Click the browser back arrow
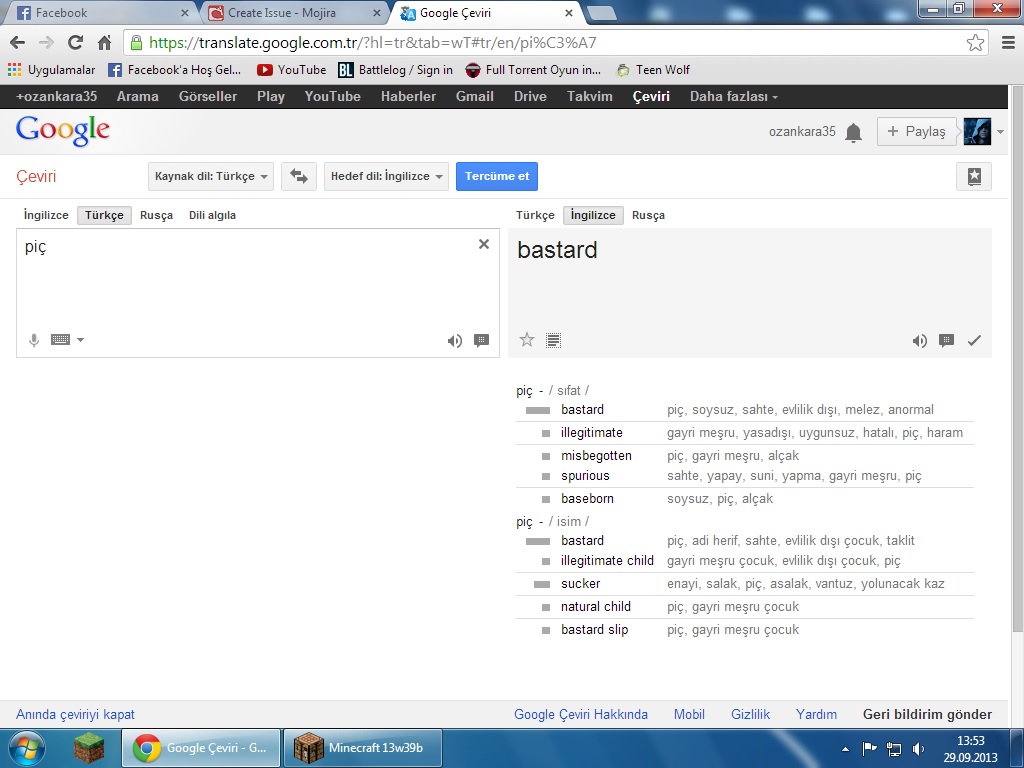 (x=17, y=42)
